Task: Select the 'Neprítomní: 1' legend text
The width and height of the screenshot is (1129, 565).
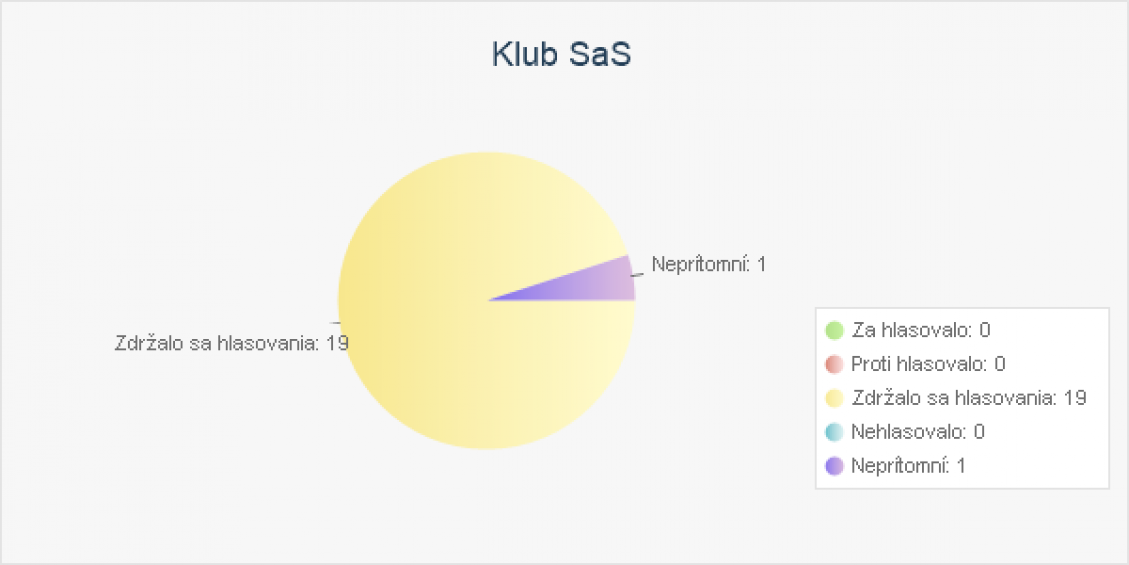Action: click(x=909, y=466)
